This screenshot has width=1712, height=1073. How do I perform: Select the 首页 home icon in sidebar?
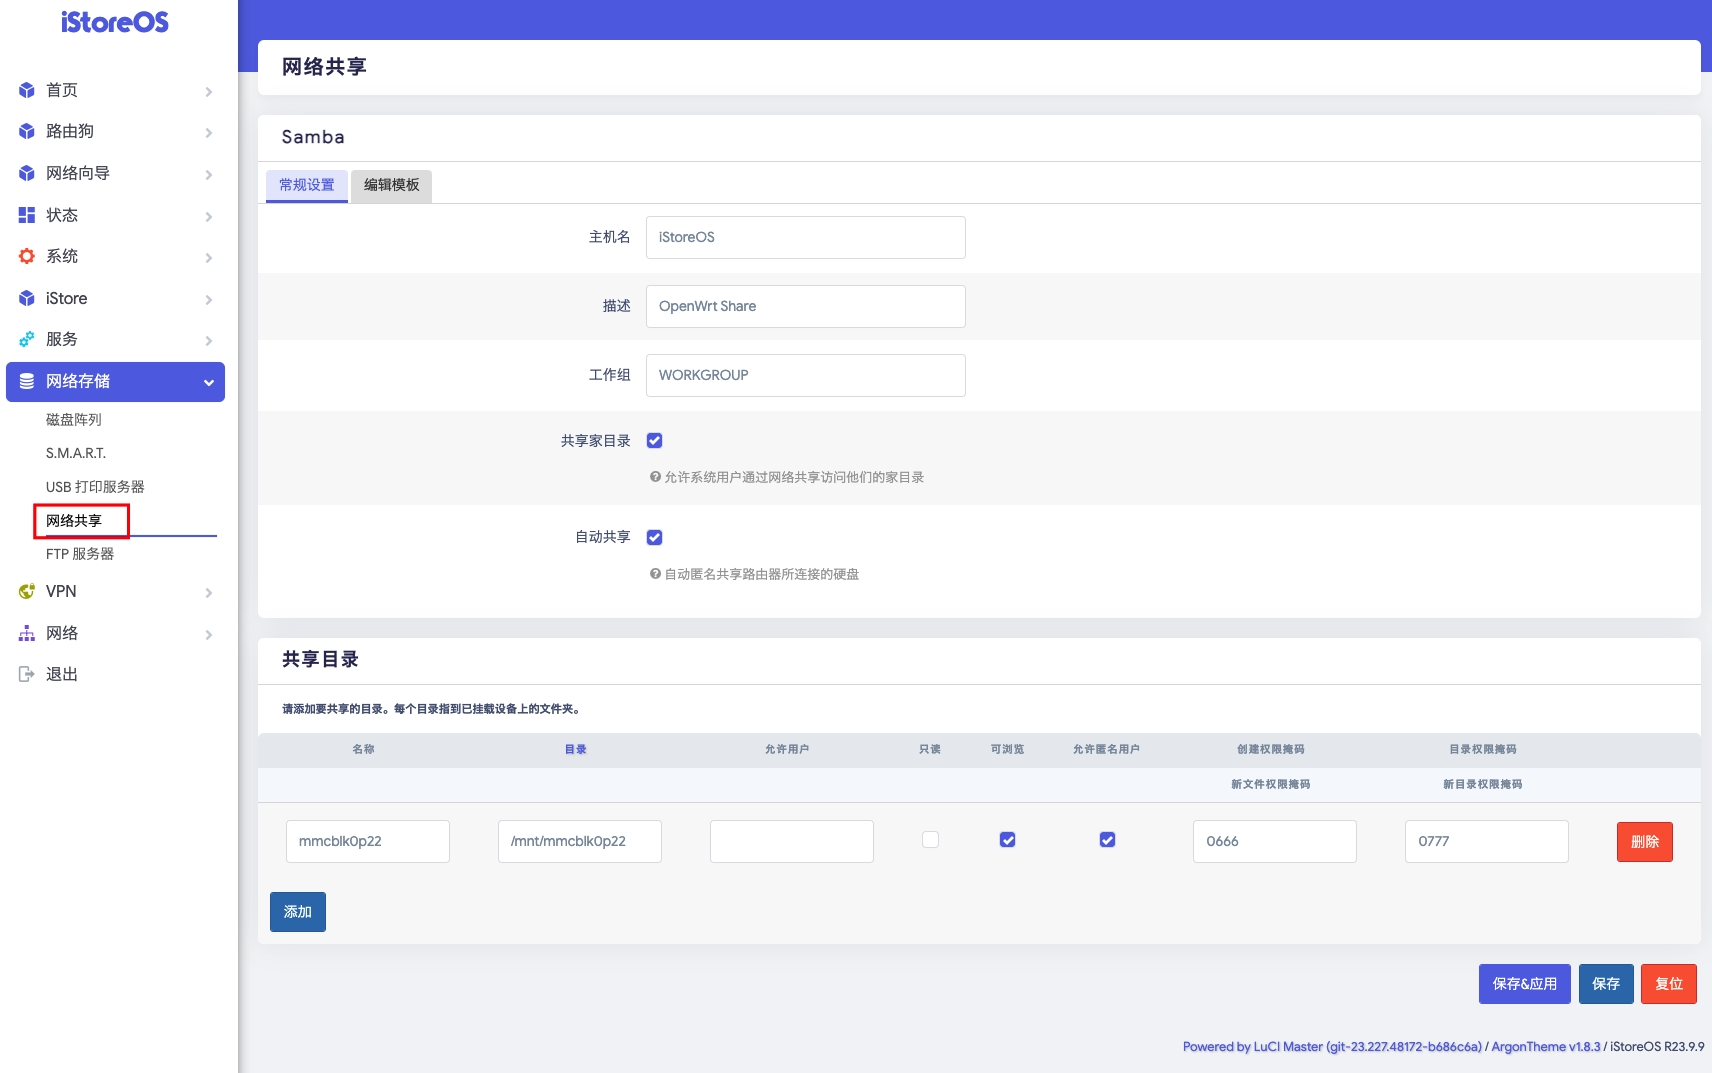[x=26, y=90]
